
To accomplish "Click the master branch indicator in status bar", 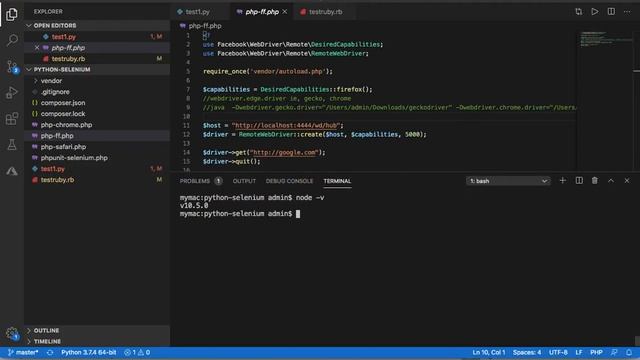I will tap(23, 352).
